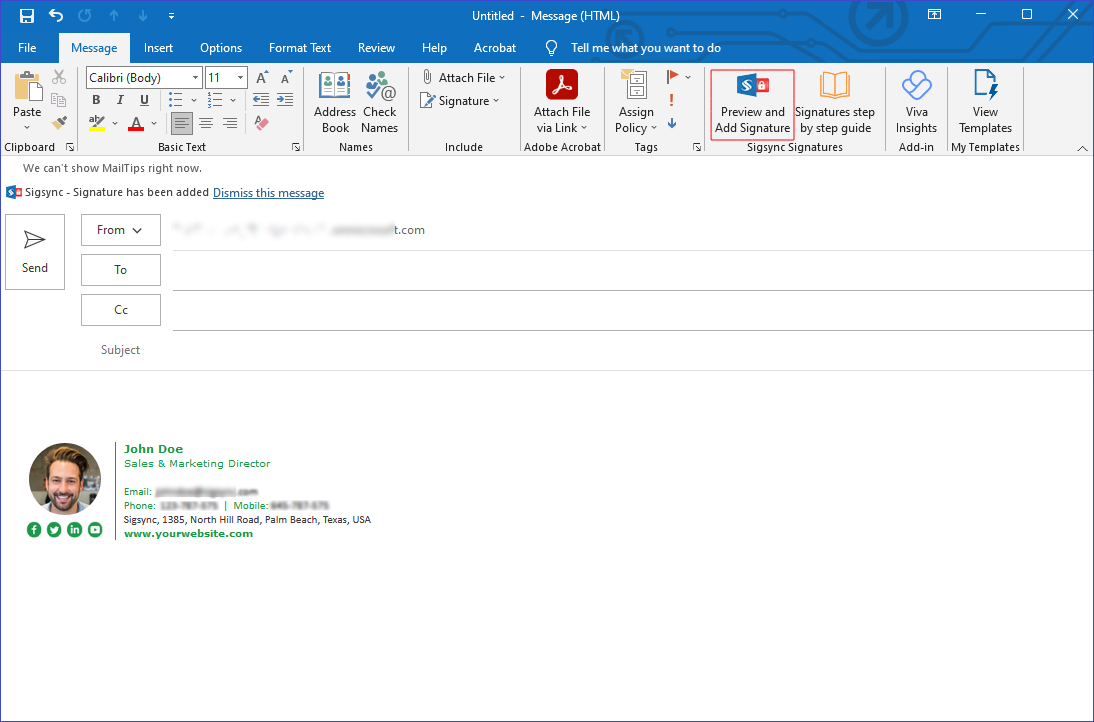
Task: Open the Format Text tab
Action: [299, 48]
